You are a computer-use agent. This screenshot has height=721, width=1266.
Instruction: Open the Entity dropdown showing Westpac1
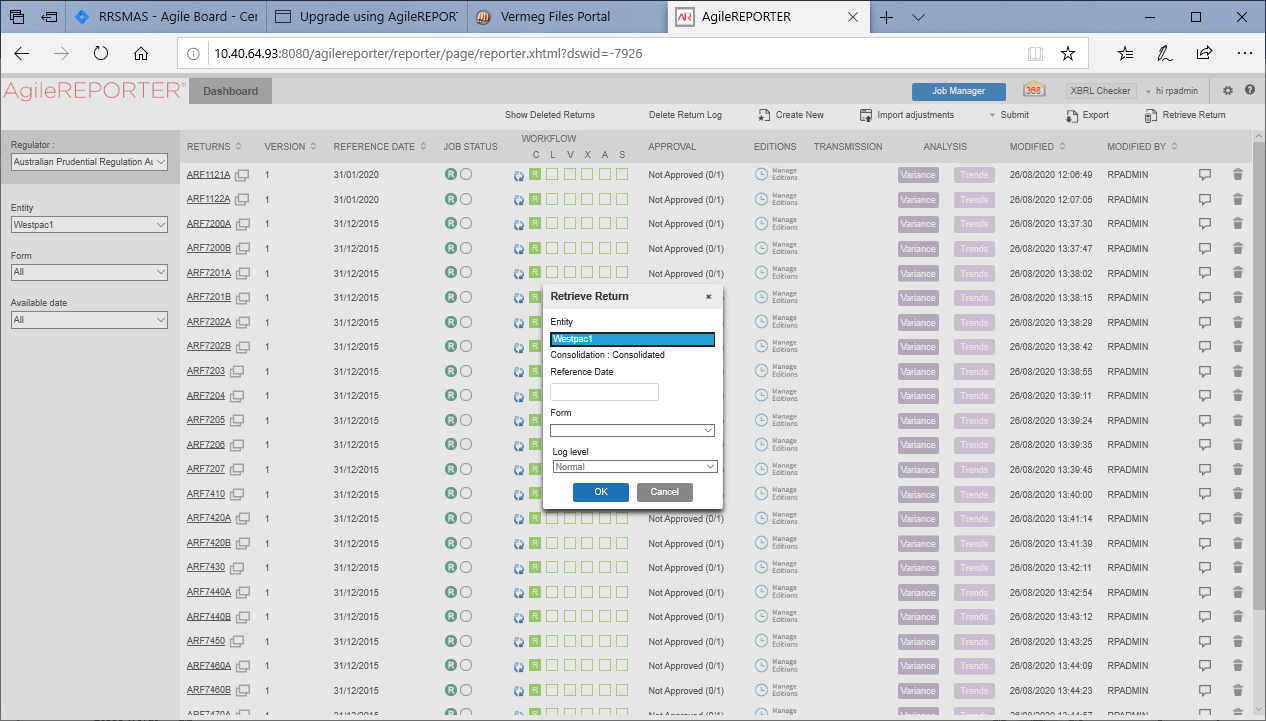[x=89, y=224]
